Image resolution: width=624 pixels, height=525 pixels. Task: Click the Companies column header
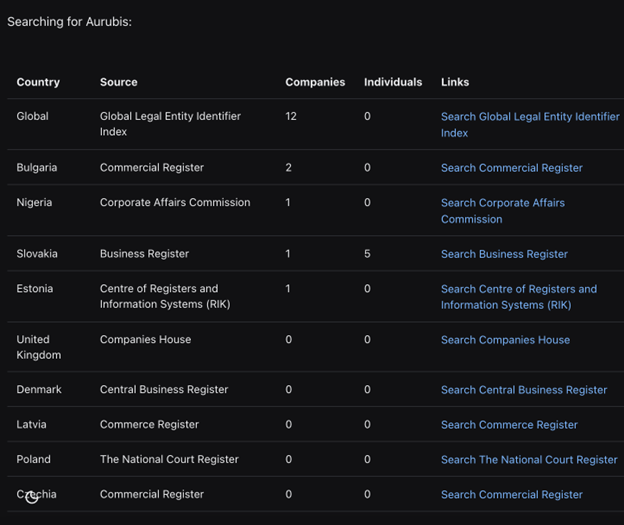click(315, 82)
